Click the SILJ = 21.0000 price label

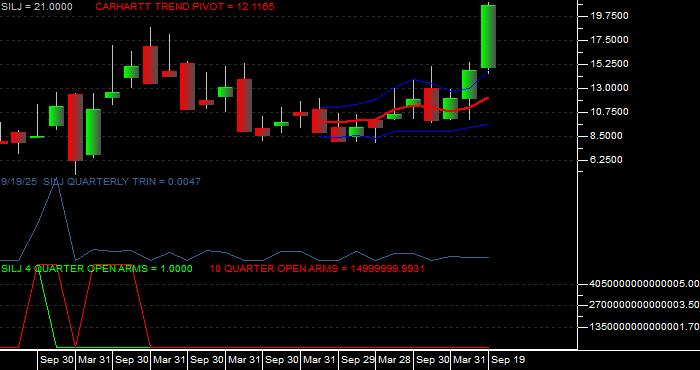click(x=37, y=7)
